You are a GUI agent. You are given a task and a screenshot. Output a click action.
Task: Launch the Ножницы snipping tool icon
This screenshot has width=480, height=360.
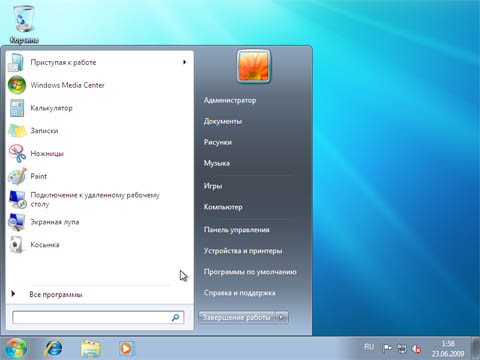17,153
